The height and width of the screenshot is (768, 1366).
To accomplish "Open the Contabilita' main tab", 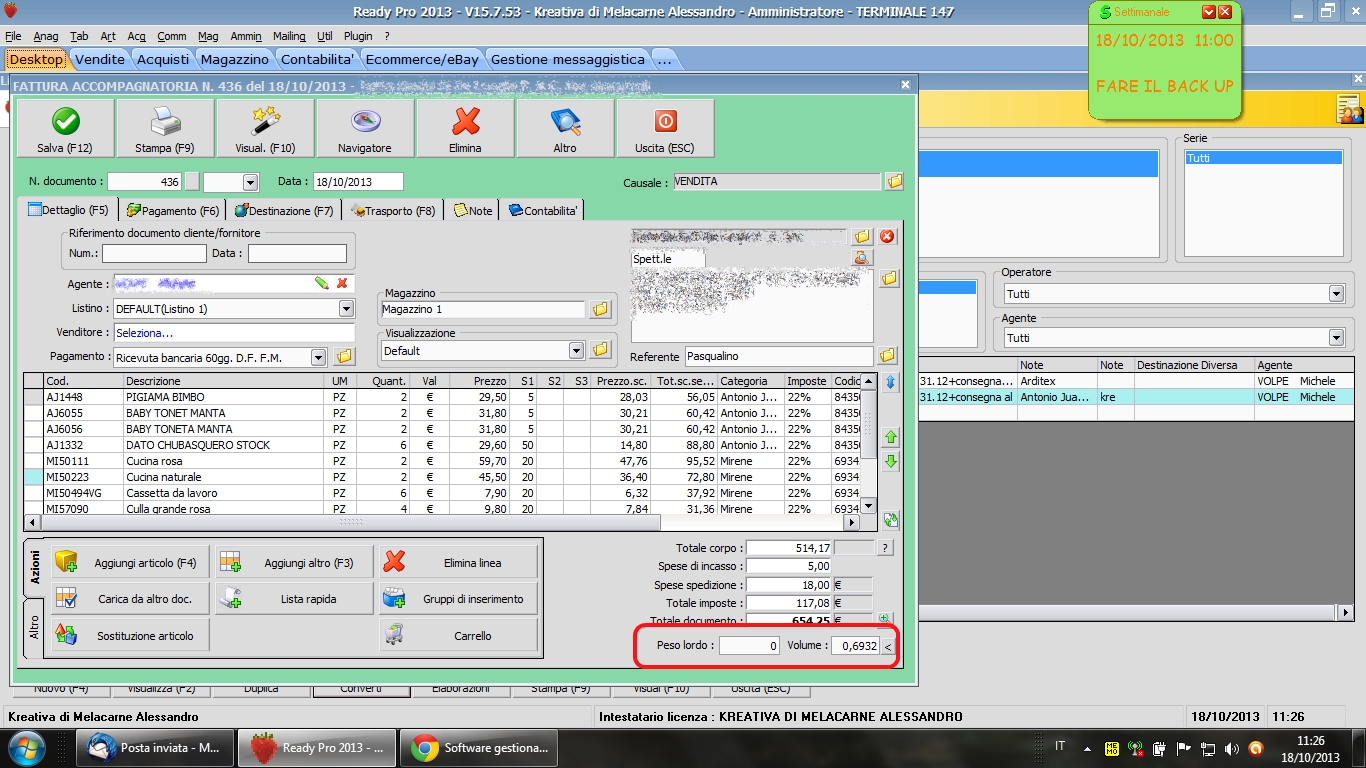I will (317, 59).
